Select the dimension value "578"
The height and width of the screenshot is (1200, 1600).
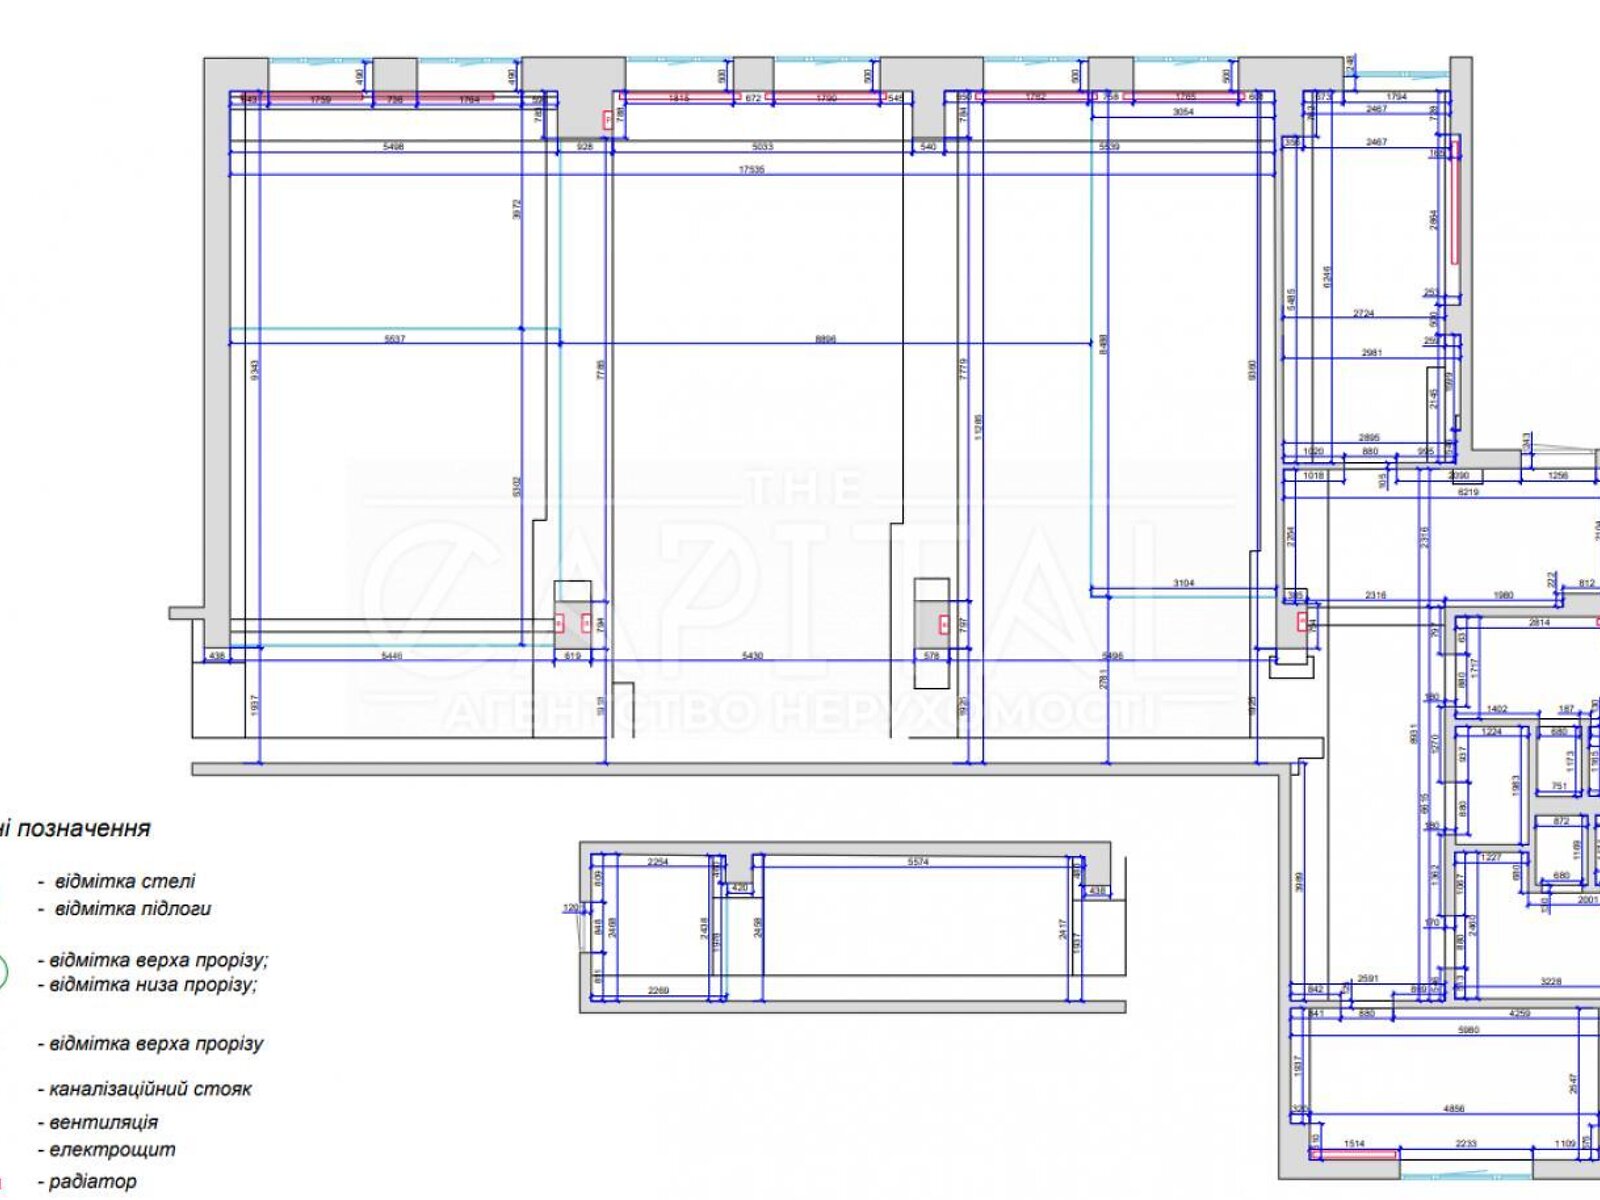[932, 657]
